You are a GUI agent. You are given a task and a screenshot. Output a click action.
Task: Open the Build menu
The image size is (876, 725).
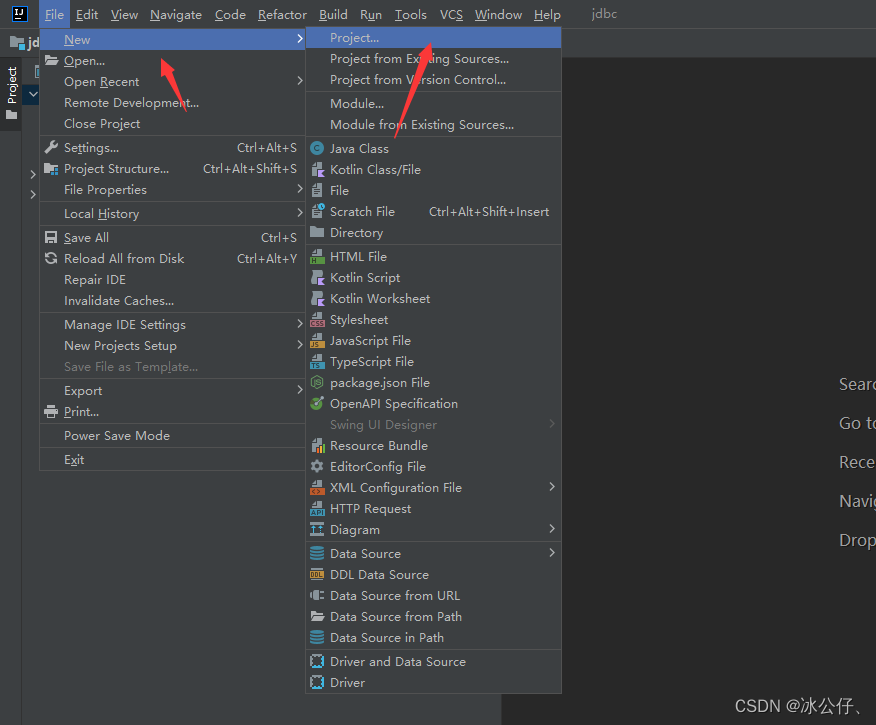click(333, 15)
